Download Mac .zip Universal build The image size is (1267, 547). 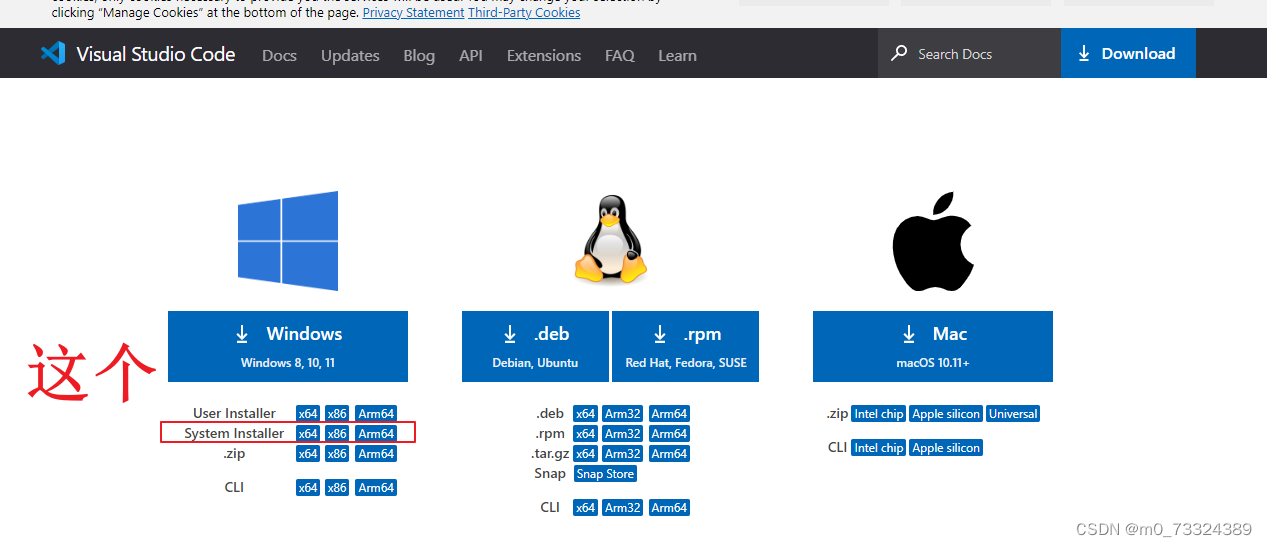[x=1013, y=414]
